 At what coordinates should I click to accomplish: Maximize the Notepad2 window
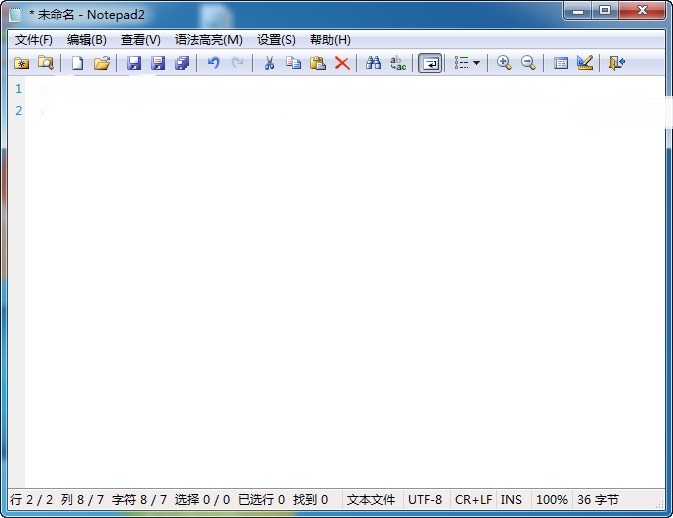tap(605, 11)
